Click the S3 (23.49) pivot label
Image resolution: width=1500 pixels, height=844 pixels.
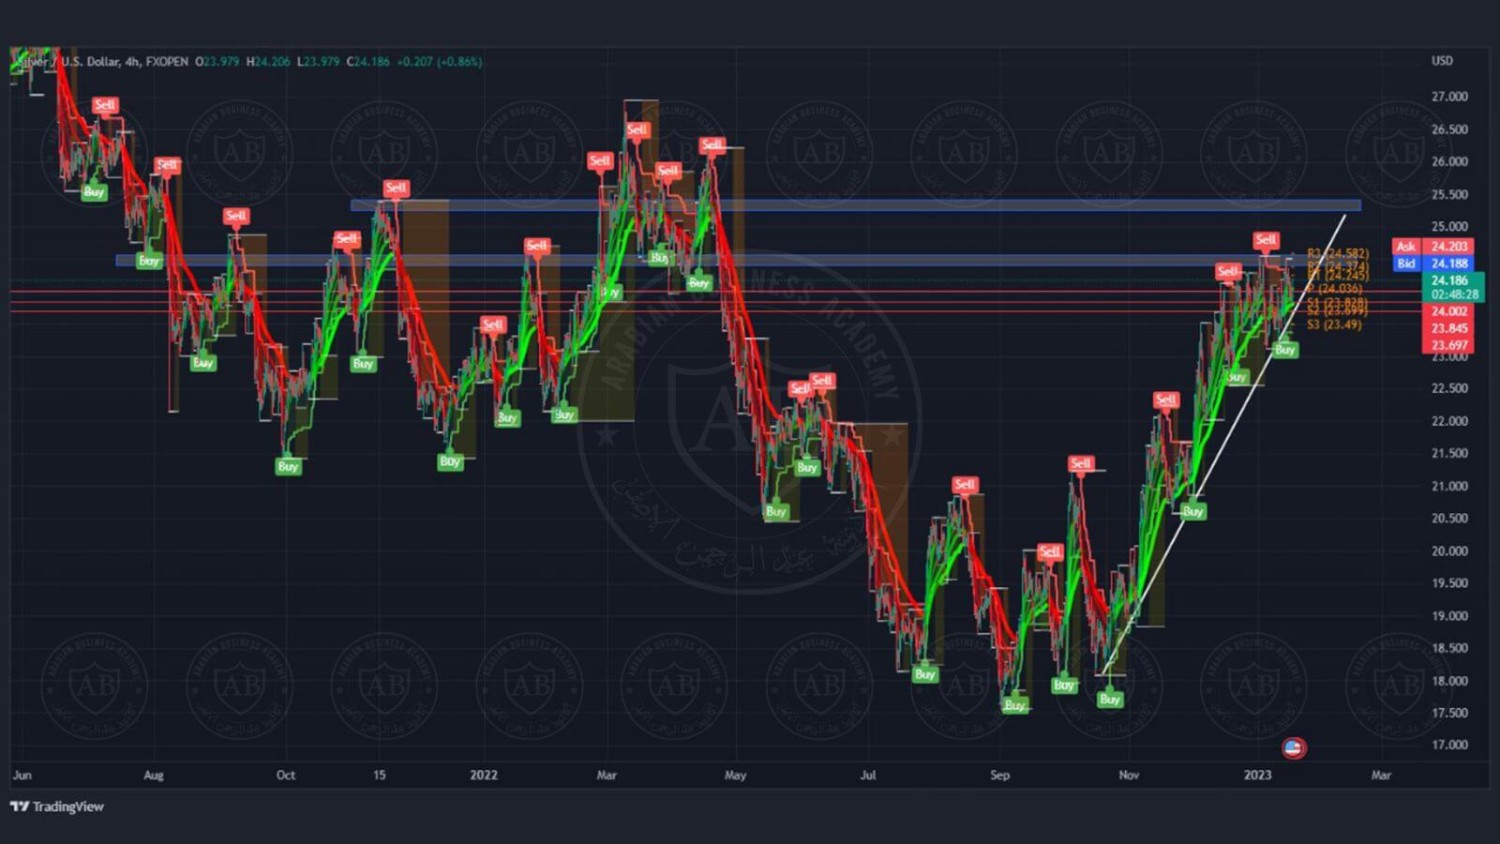(1334, 325)
